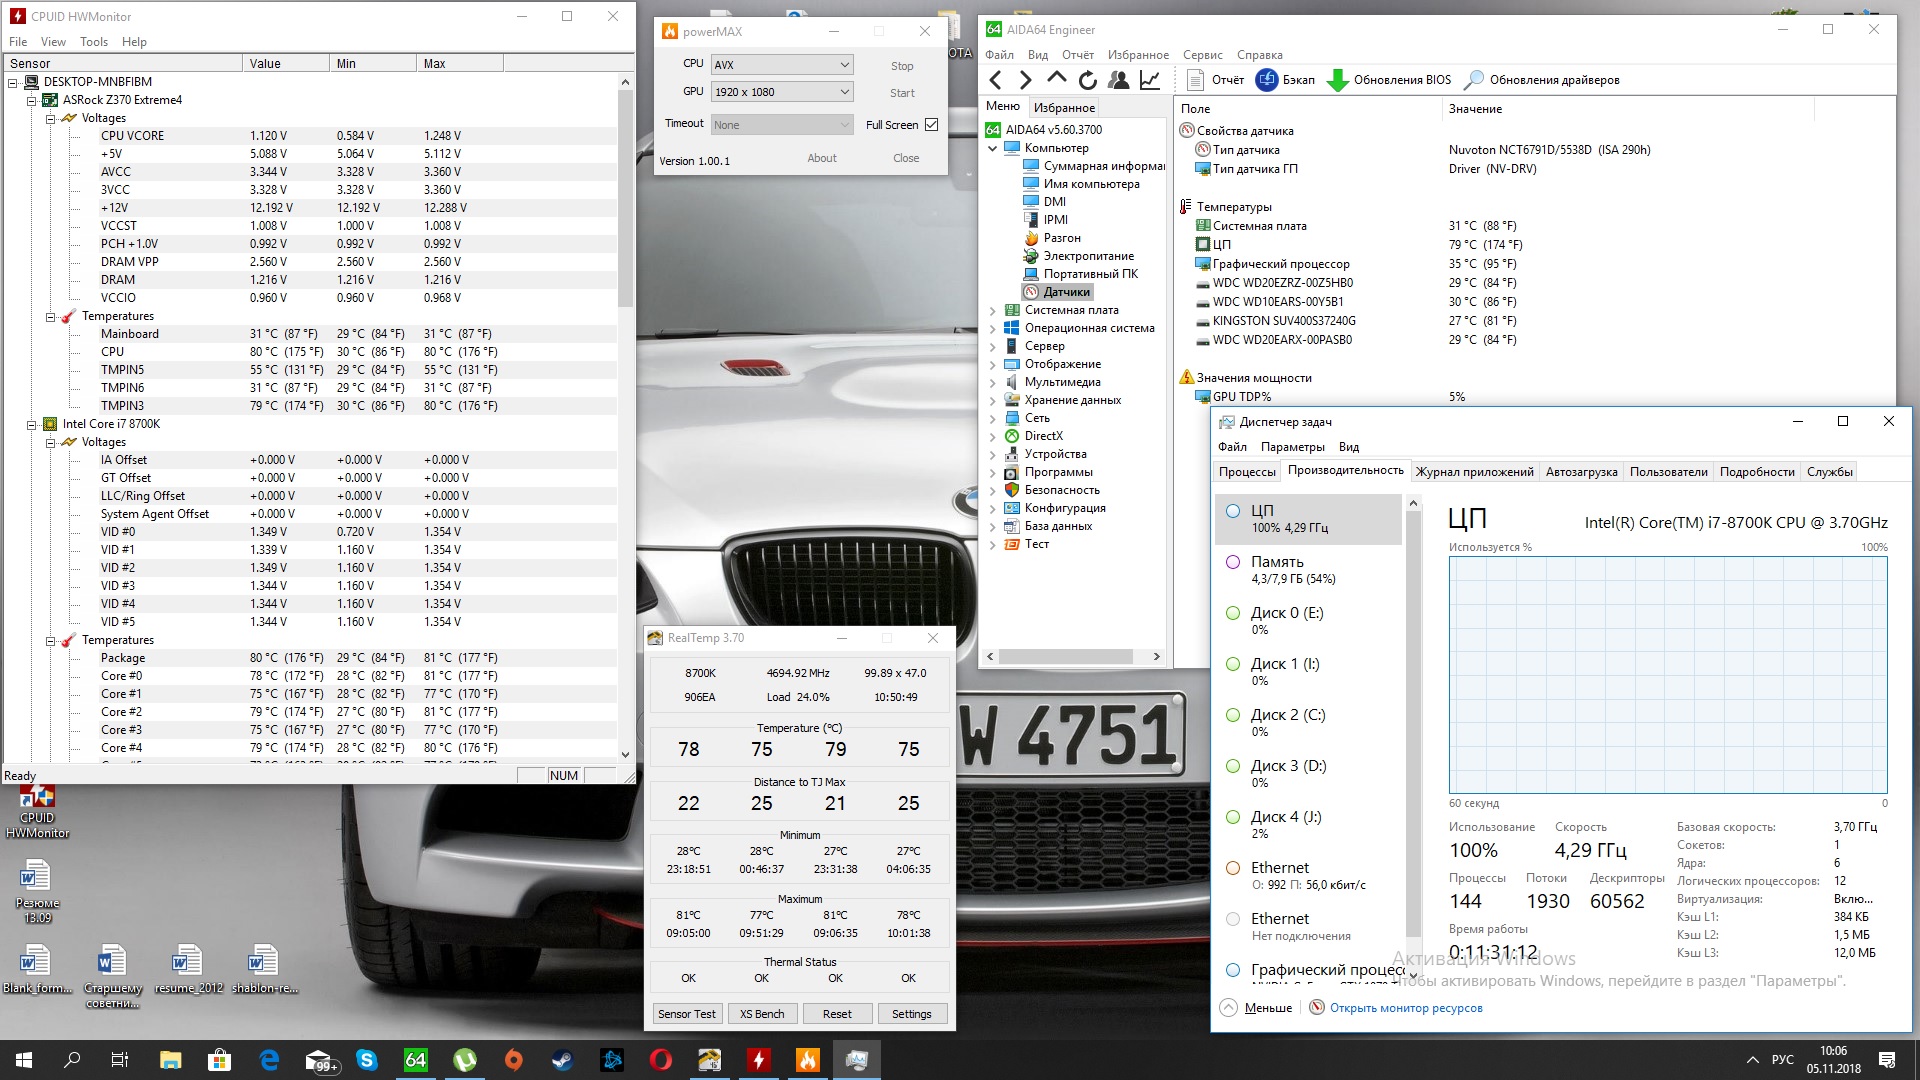
Task: Open HWMonitor Tools menu
Action: pos(93,42)
